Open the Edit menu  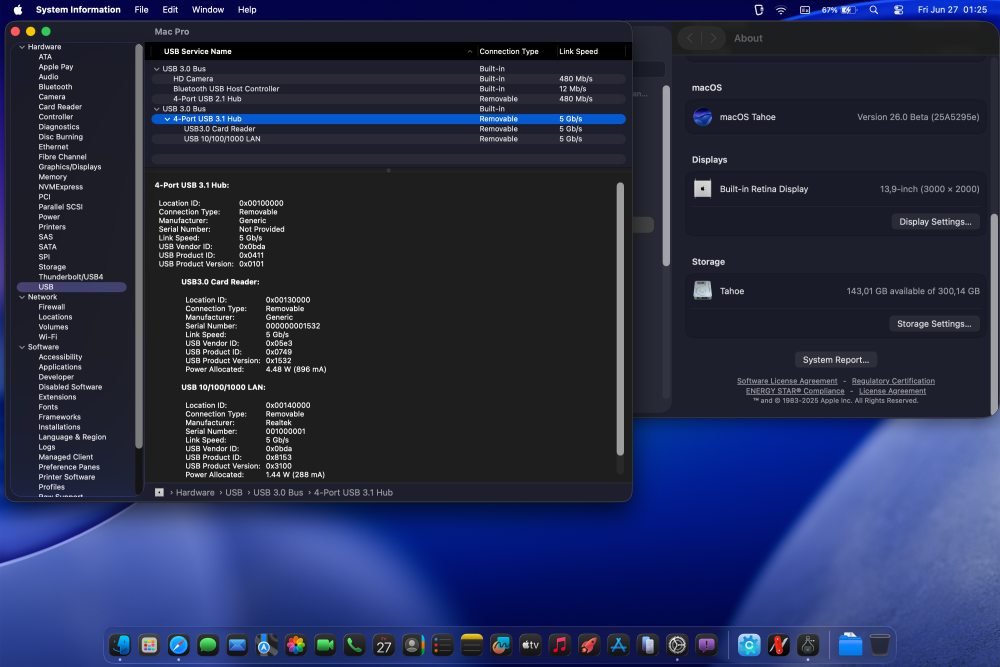(170, 10)
